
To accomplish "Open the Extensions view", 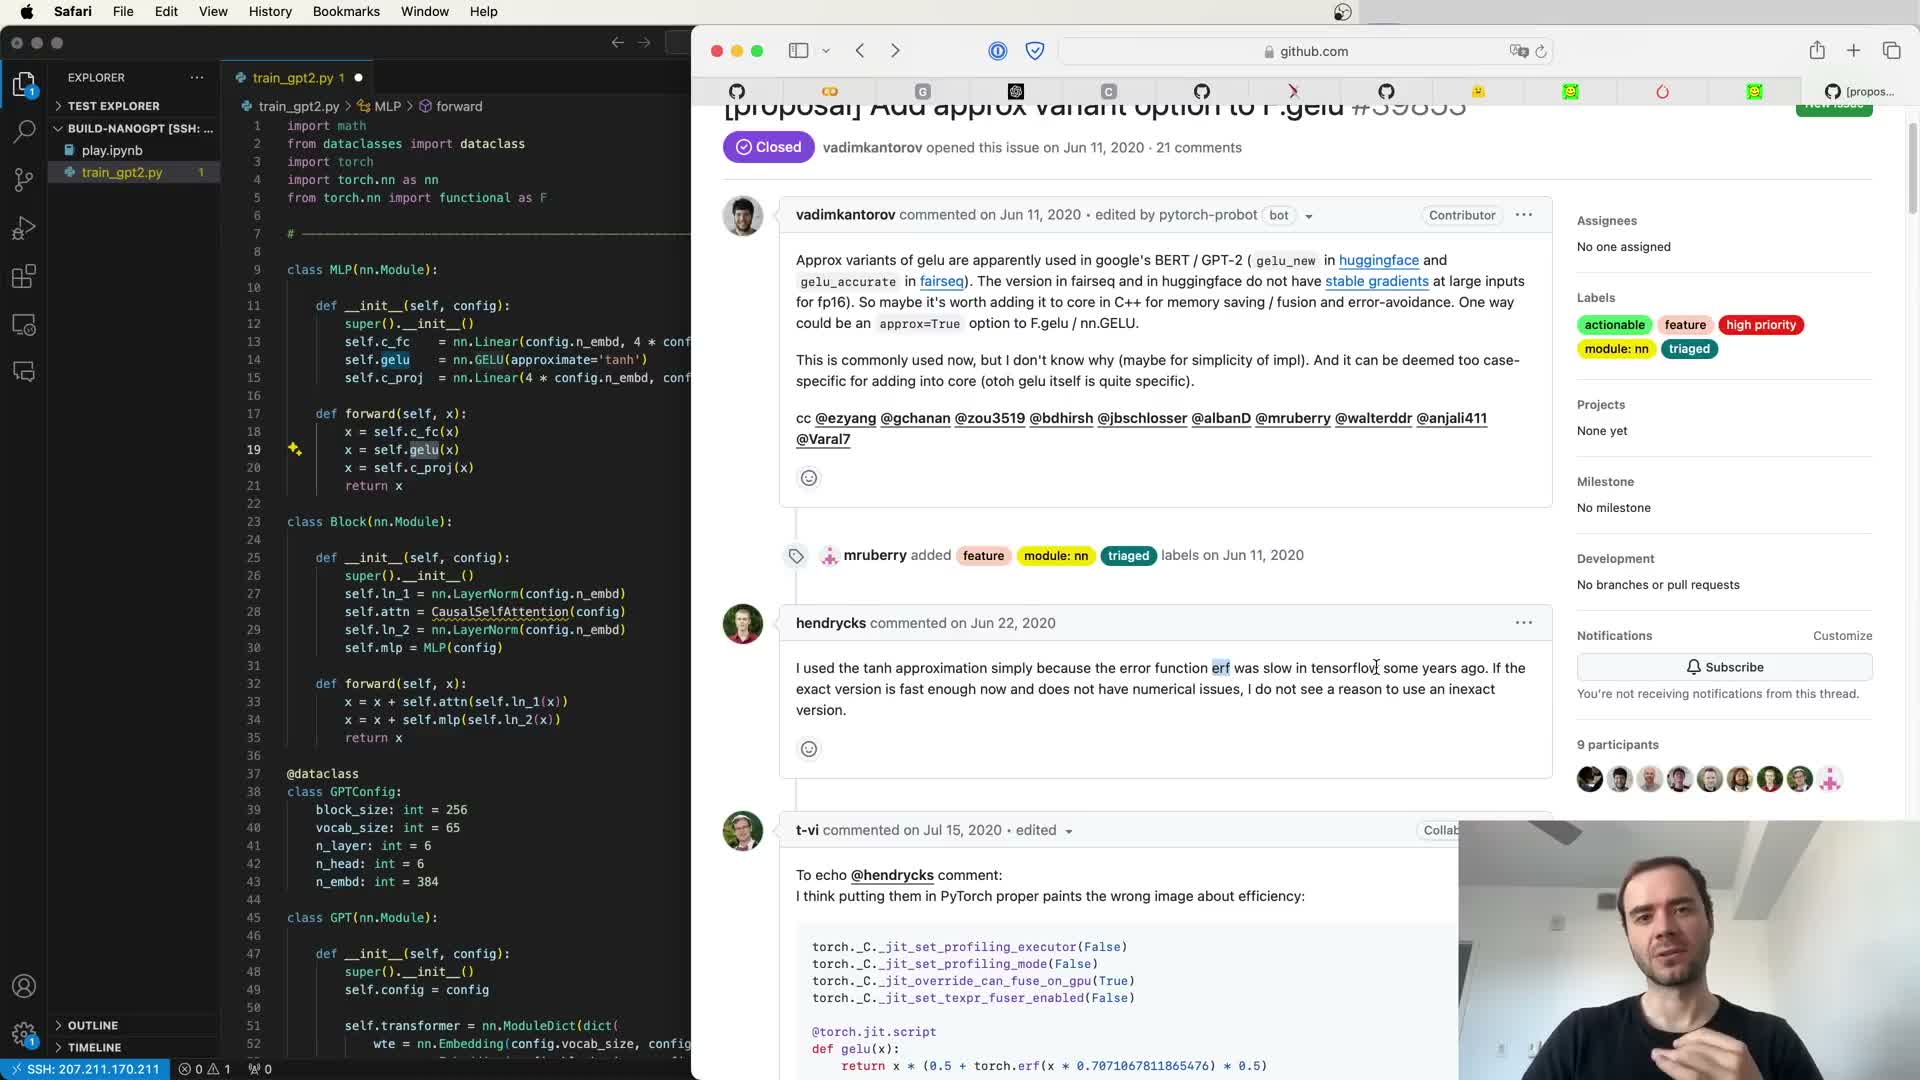I will (x=24, y=277).
